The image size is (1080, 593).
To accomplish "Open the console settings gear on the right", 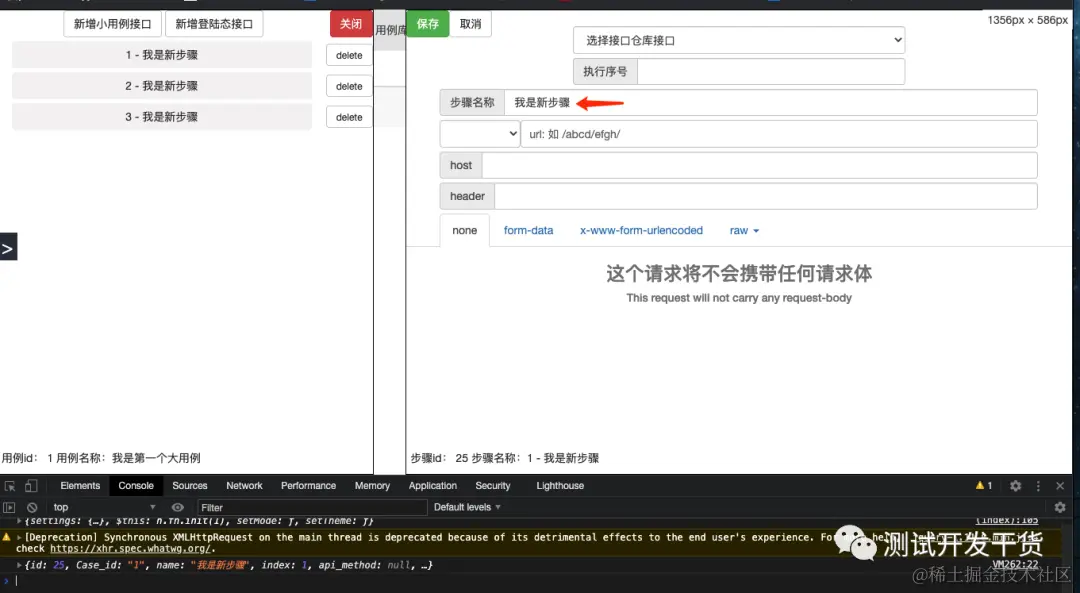I will point(1060,507).
